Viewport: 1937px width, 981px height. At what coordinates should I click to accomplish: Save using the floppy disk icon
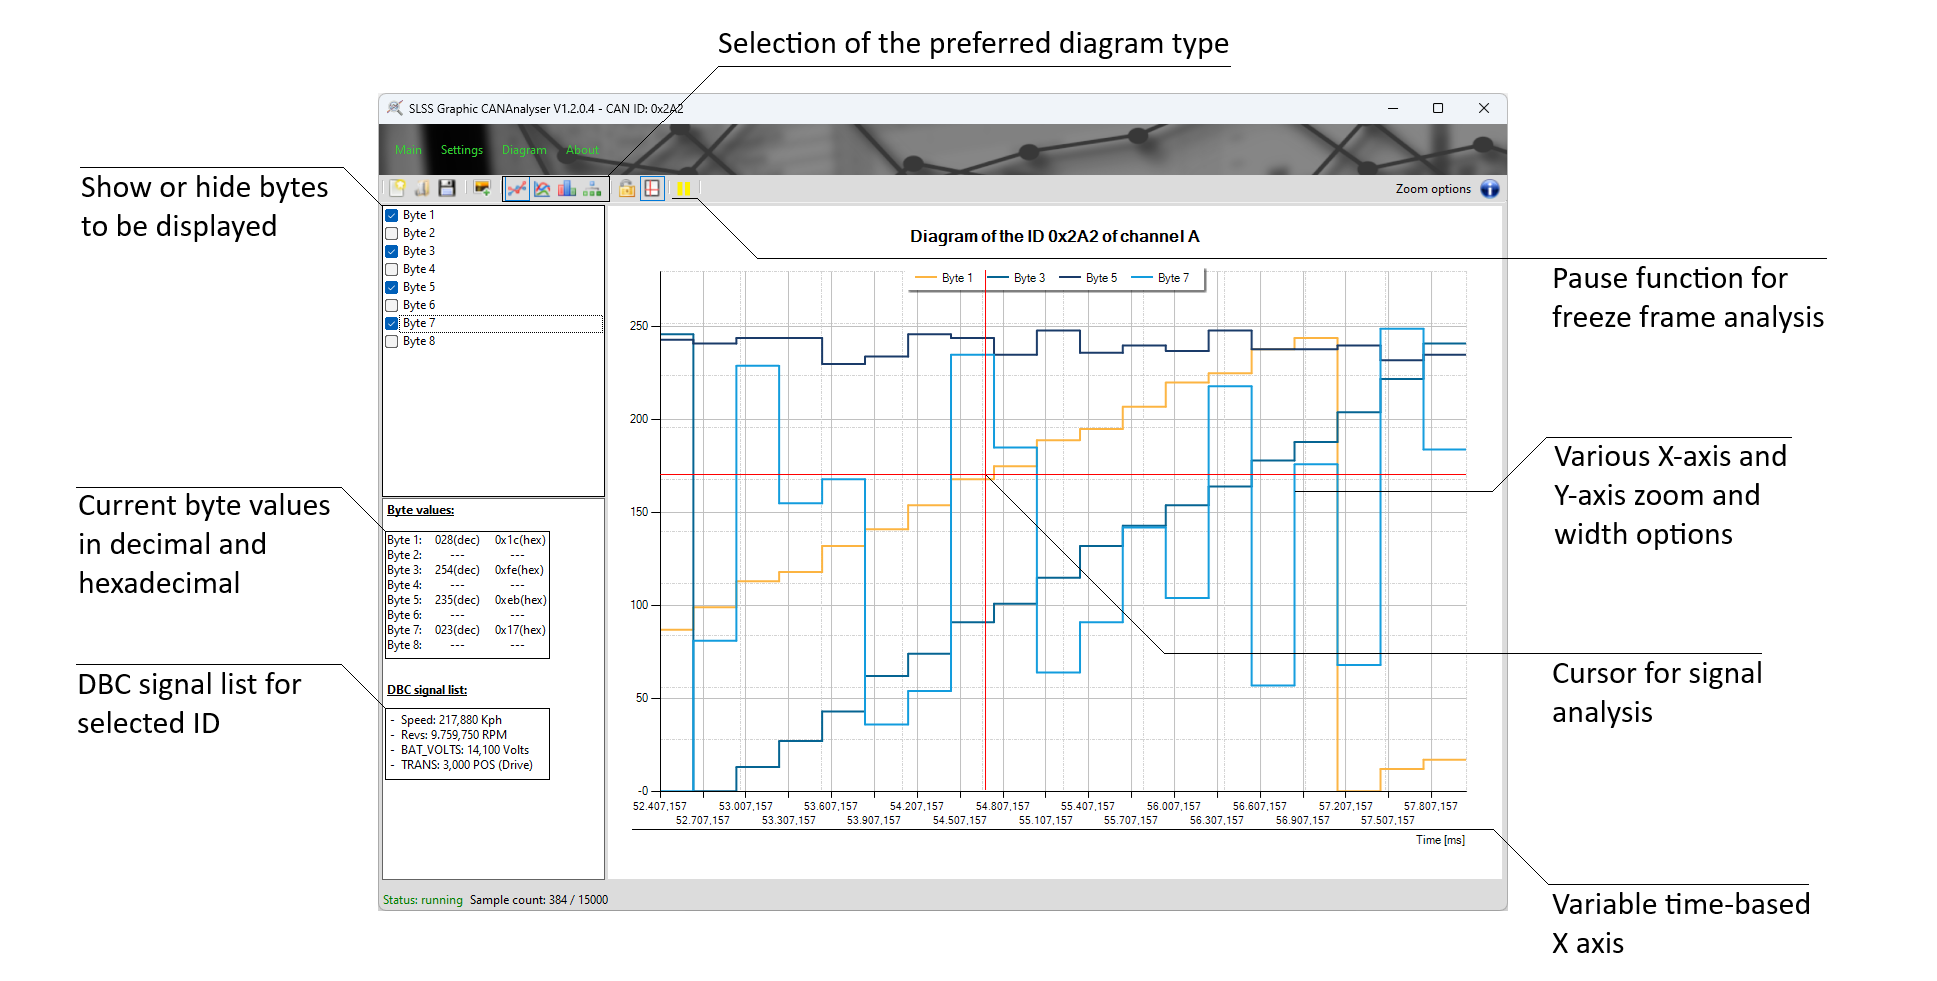pyautogui.click(x=447, y=188)
